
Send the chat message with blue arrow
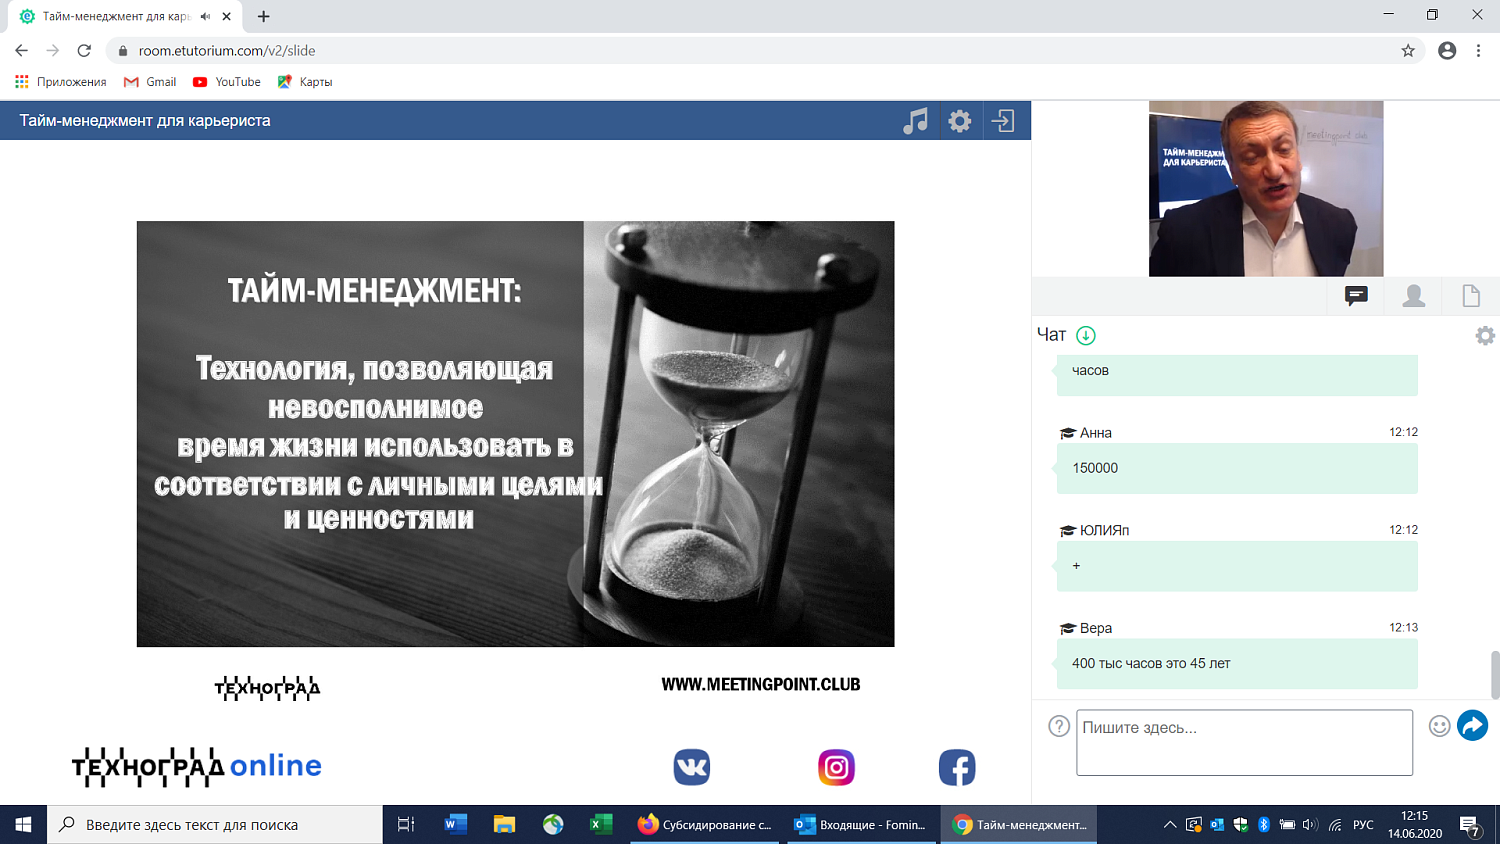pos(1472,725)
